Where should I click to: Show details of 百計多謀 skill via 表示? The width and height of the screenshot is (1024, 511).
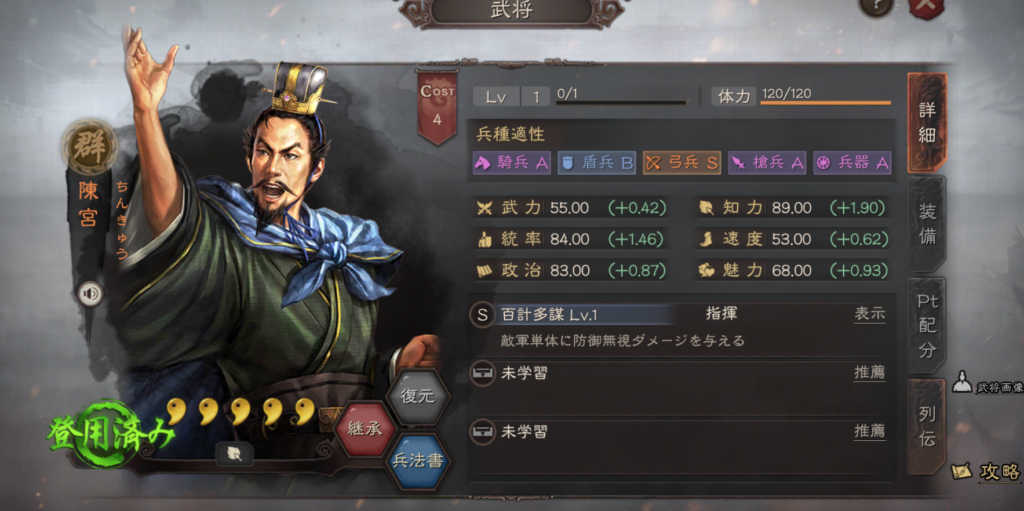870,314
